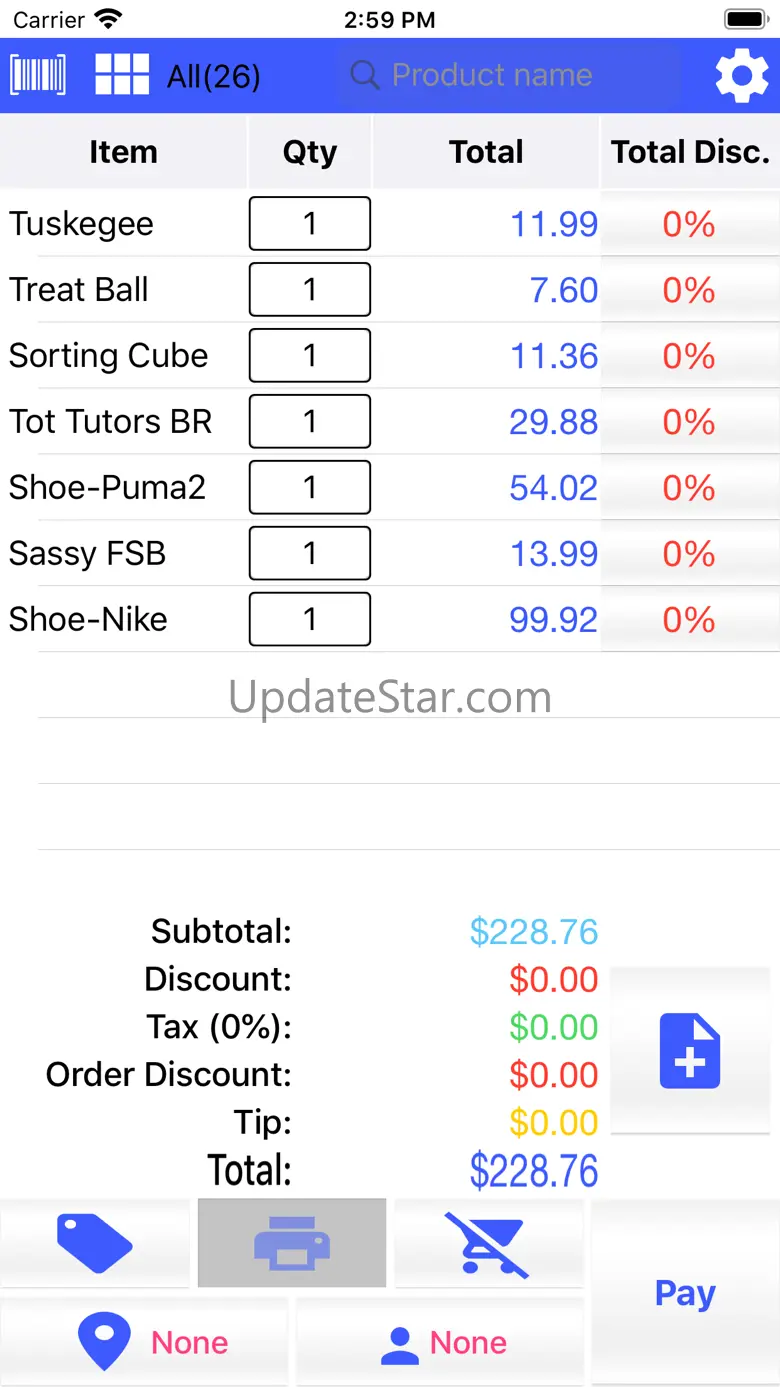Edit the quantity box for Tuskegee

point(310,223)
